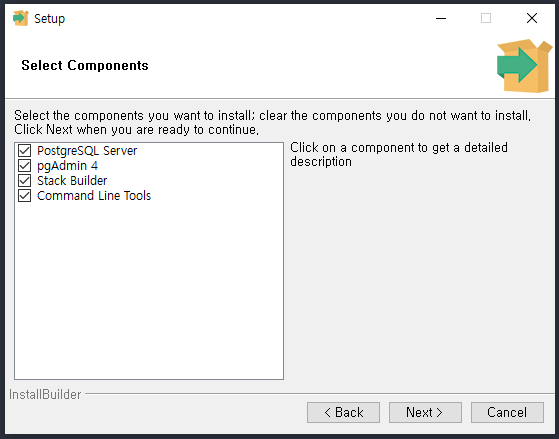
Task: Cancel the installation
Action: click(x=507, y=413)
